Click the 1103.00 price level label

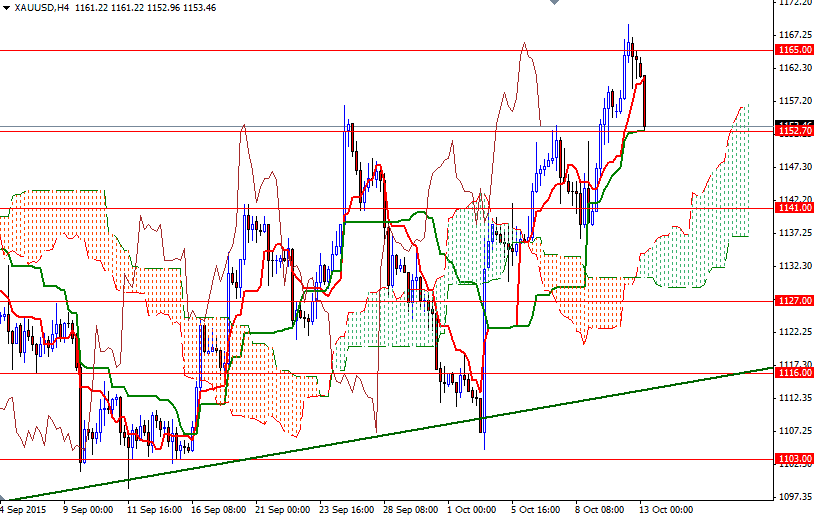pos(794,459)
